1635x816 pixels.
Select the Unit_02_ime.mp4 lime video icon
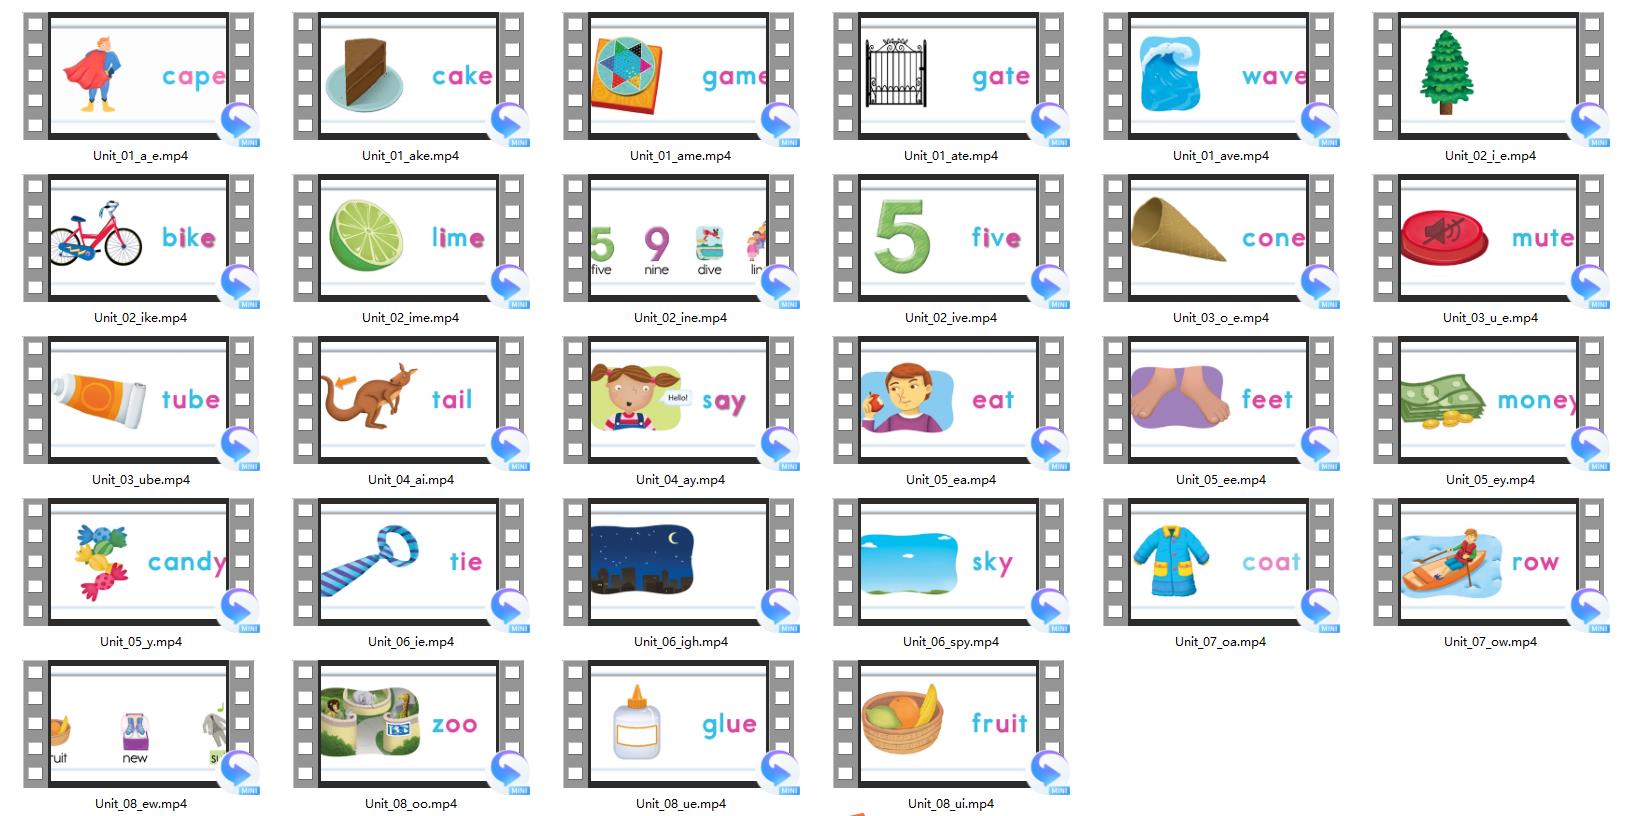[x=408, y=238]
